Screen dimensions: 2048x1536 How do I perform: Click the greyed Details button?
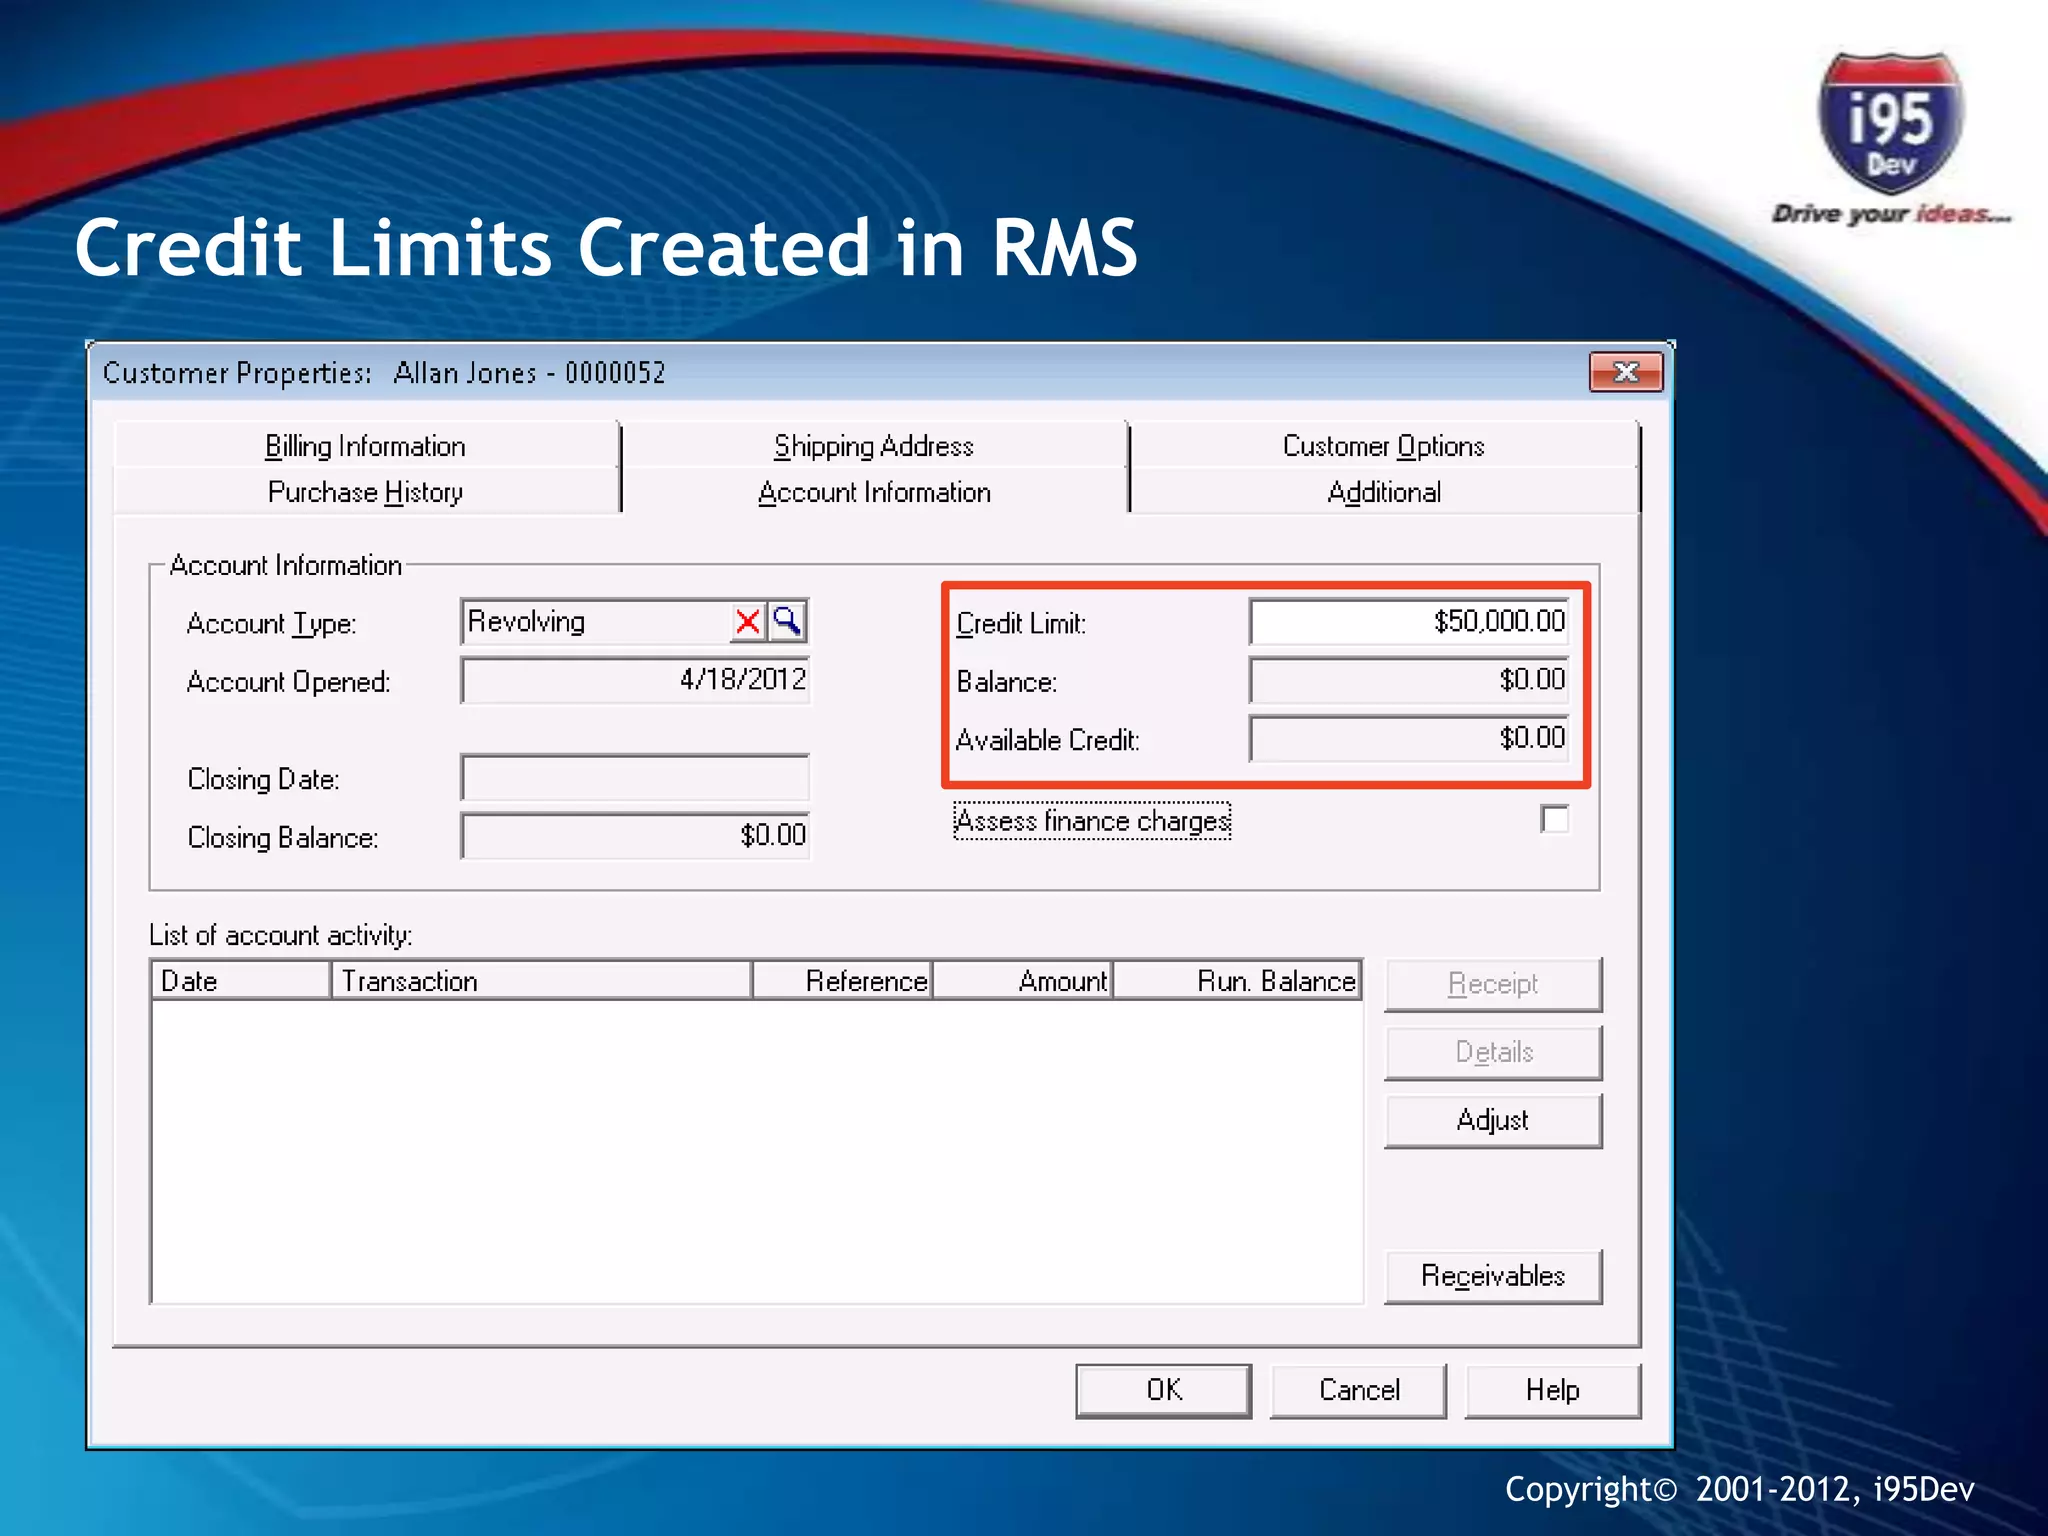click(x=1493, y=1052)
